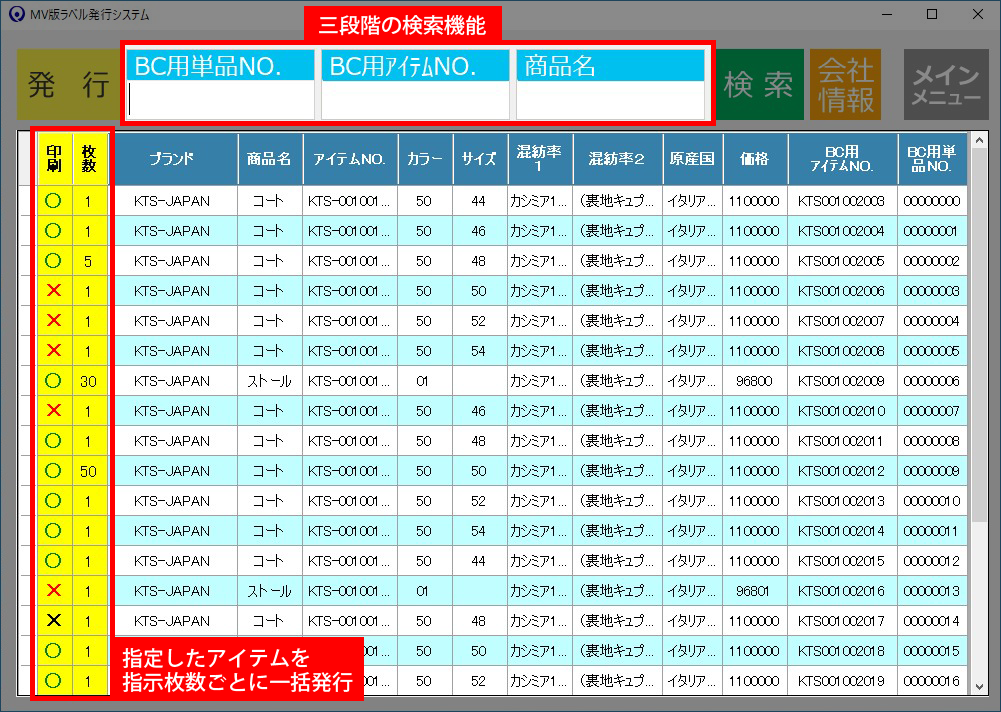Select the cell with price 96801

point(755,591)
